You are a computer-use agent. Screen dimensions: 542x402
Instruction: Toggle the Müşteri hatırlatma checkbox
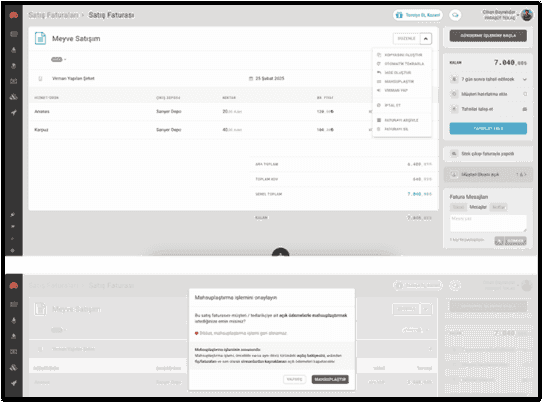point(525,94)
